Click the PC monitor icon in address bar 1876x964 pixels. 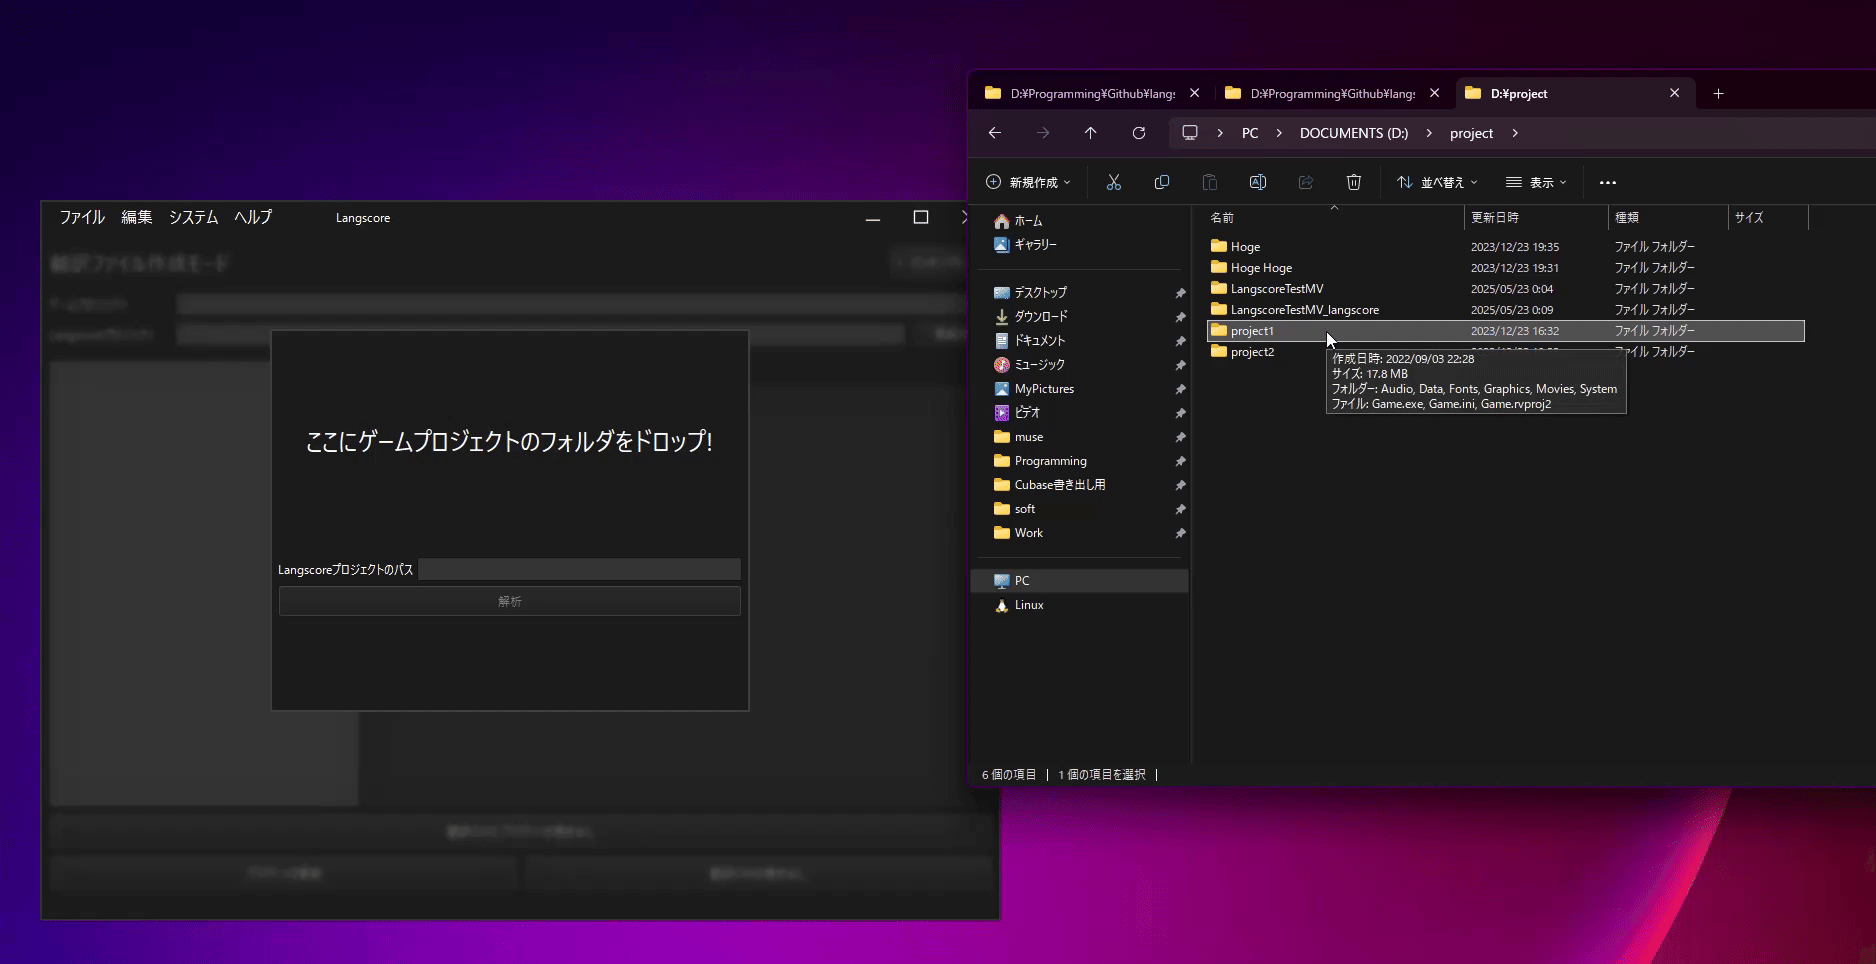point(1189,133)
